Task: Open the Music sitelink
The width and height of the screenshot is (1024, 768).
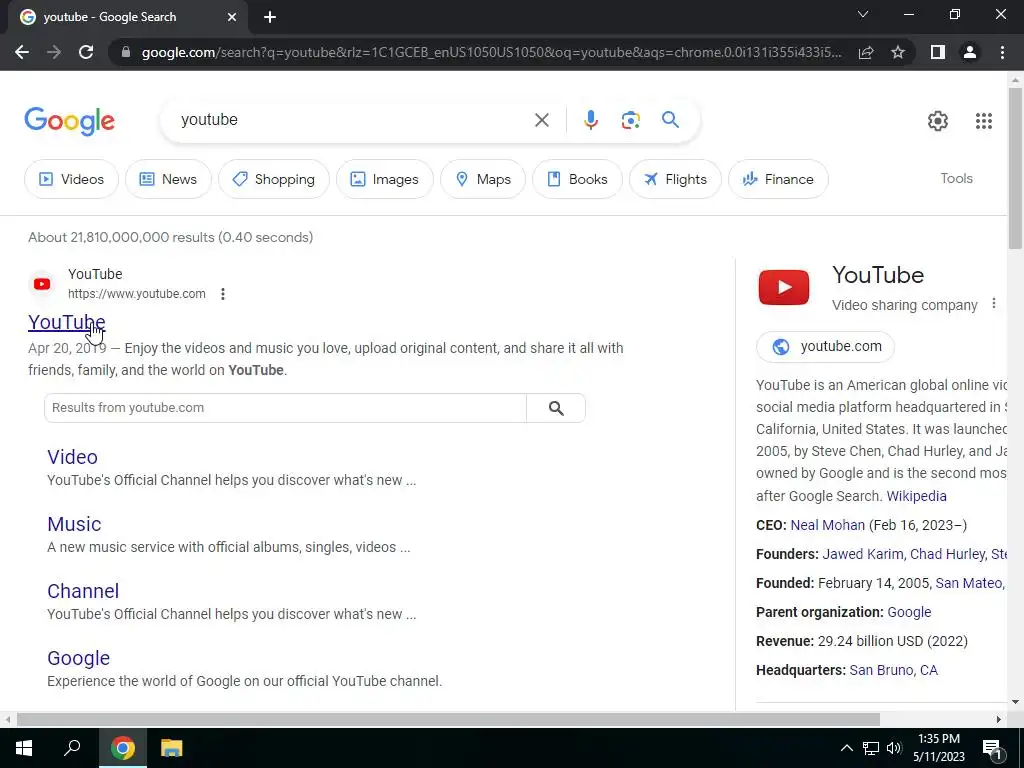Action: (x=74, y=524)
